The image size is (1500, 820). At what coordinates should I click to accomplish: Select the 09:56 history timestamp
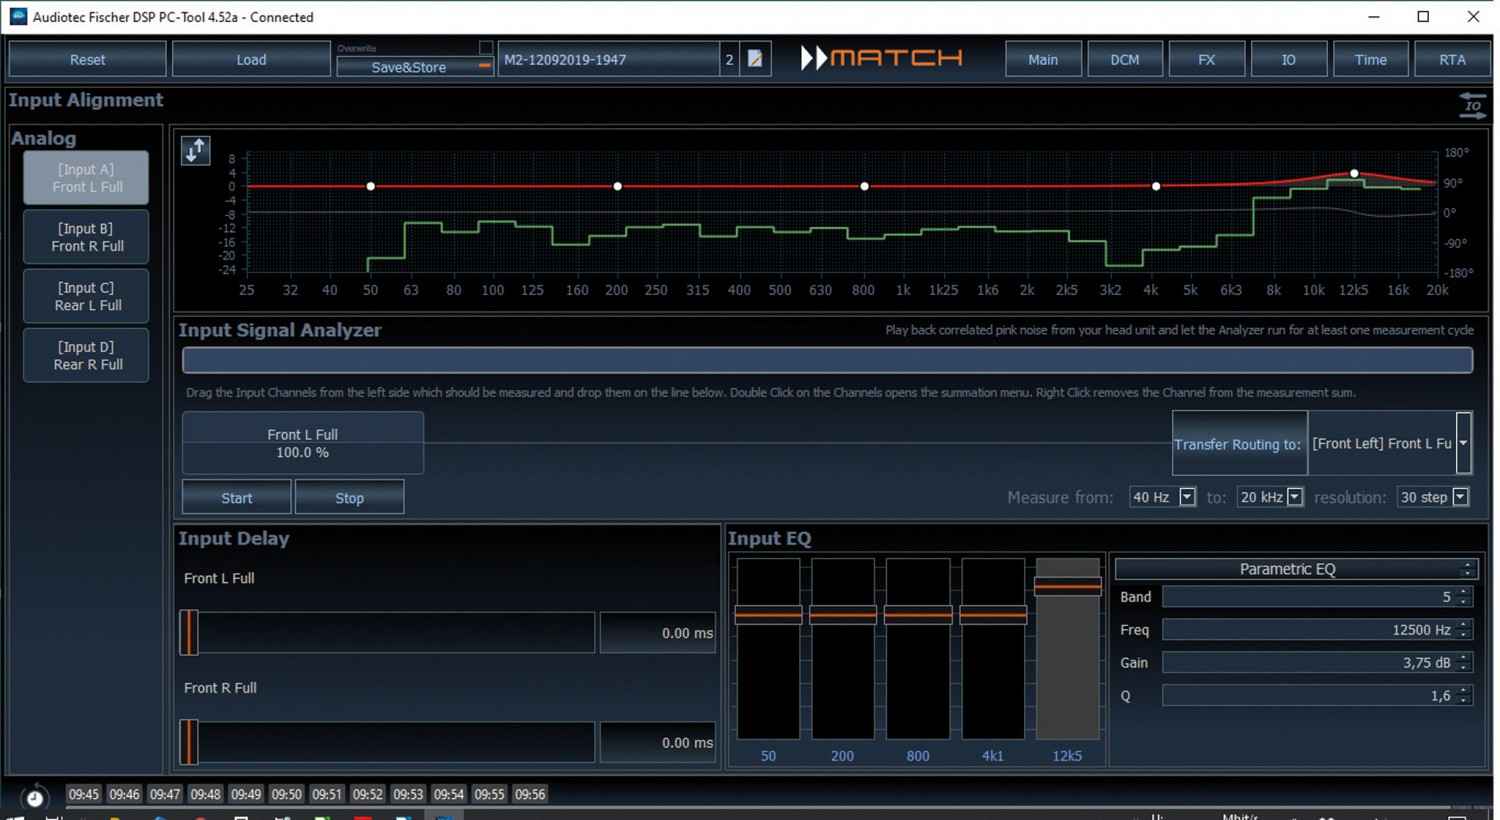click(530, 794)
